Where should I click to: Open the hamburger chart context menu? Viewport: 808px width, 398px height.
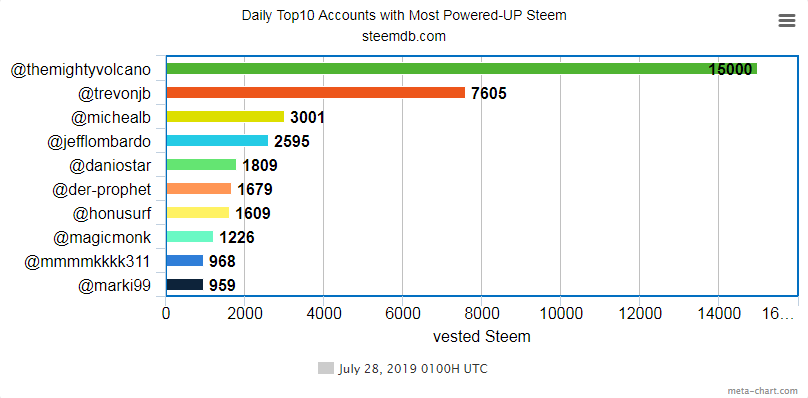click(x=786, y=21)
